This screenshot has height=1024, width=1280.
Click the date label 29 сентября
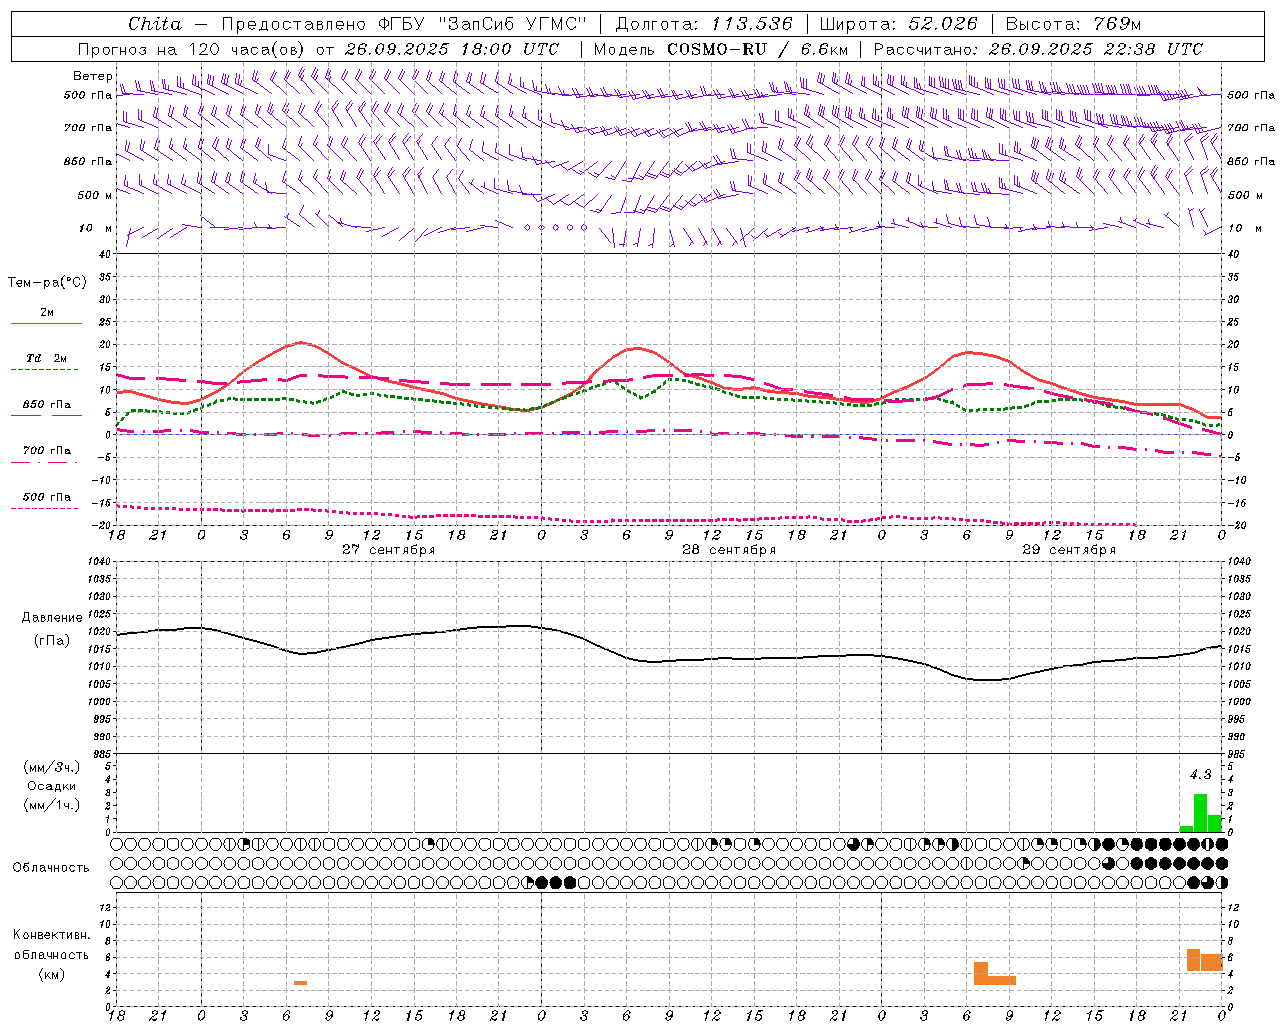[1068, 550]
